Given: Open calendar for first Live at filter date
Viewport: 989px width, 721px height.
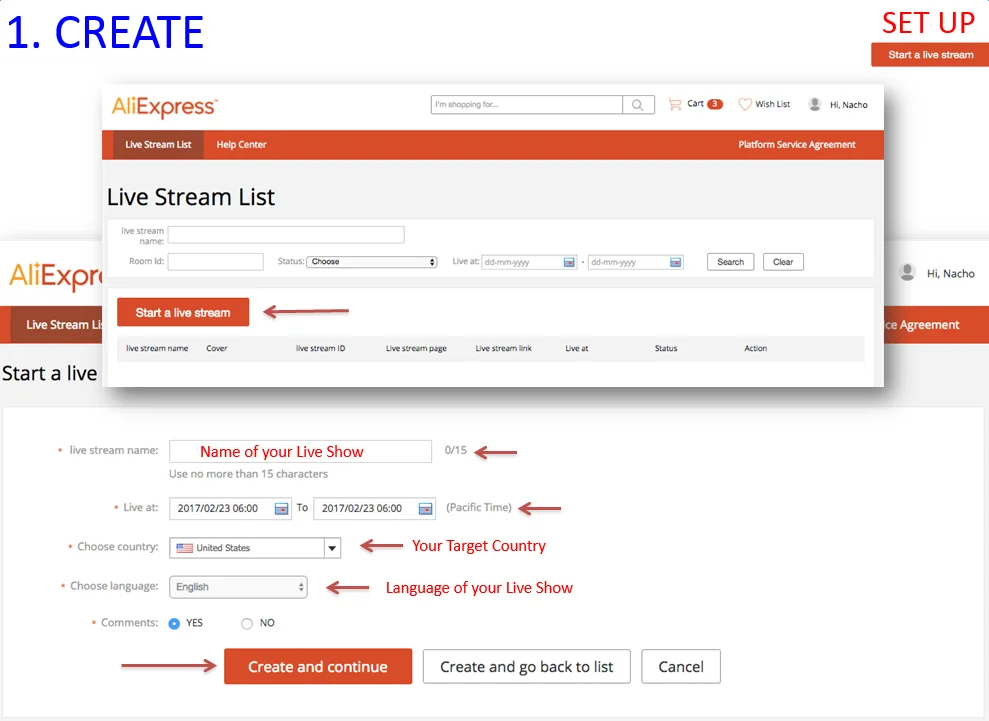Looking at the screenshot, I should [569, 262].
